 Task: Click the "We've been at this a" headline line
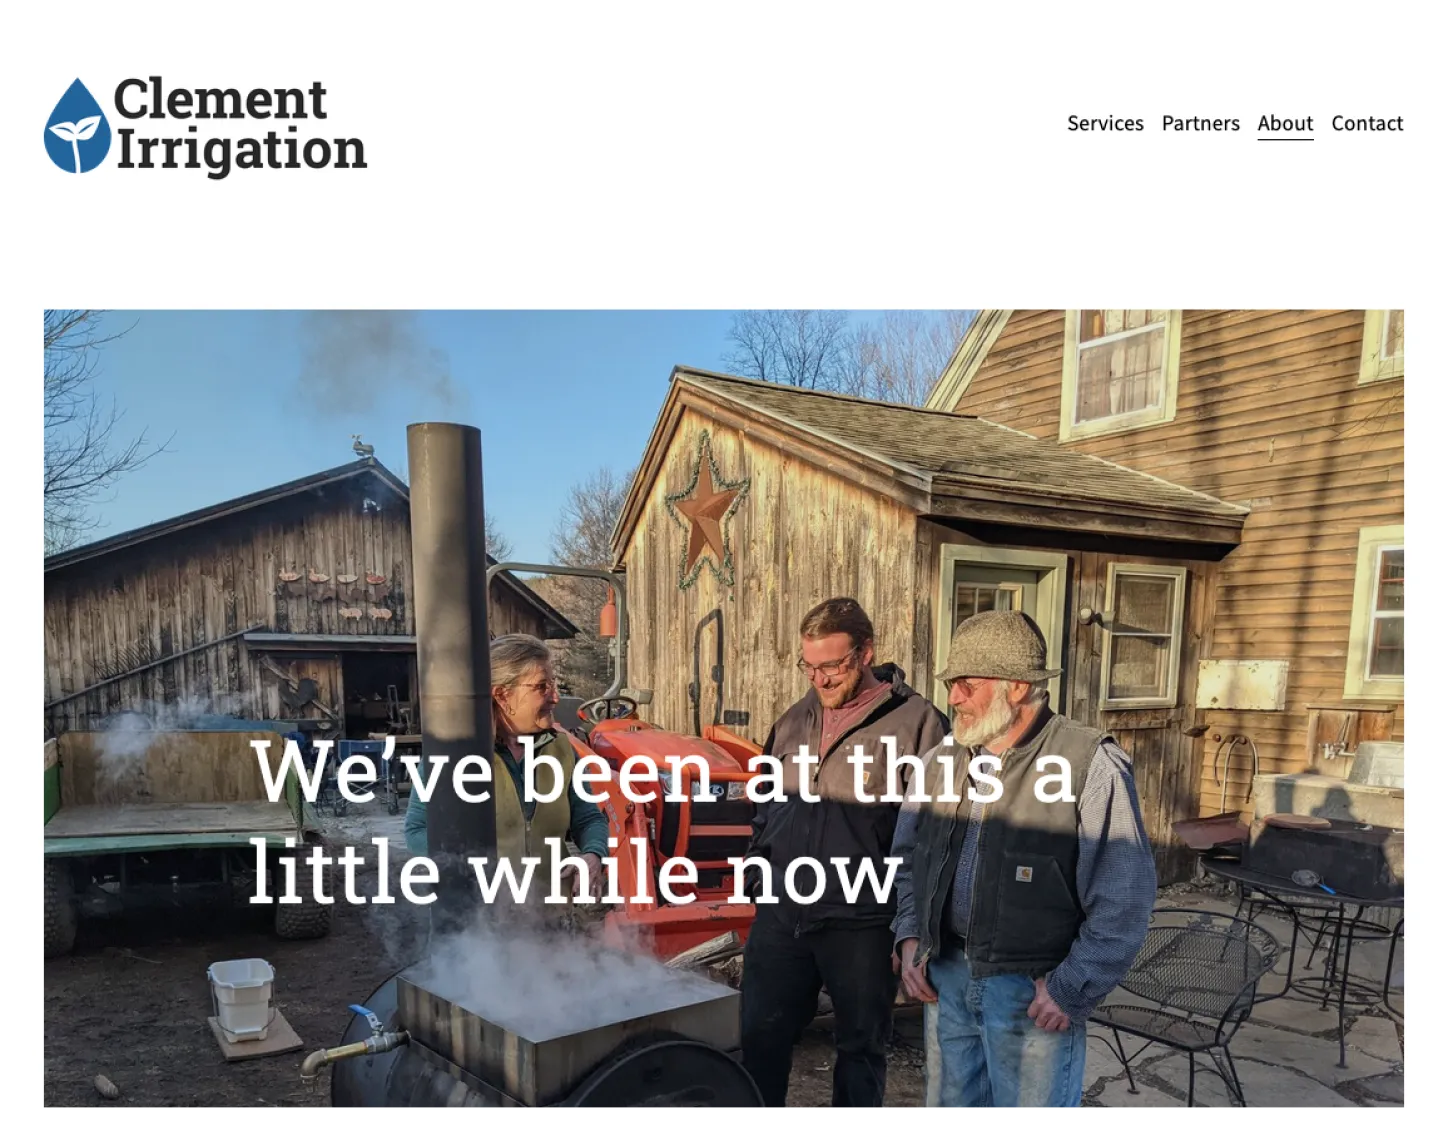663,770
